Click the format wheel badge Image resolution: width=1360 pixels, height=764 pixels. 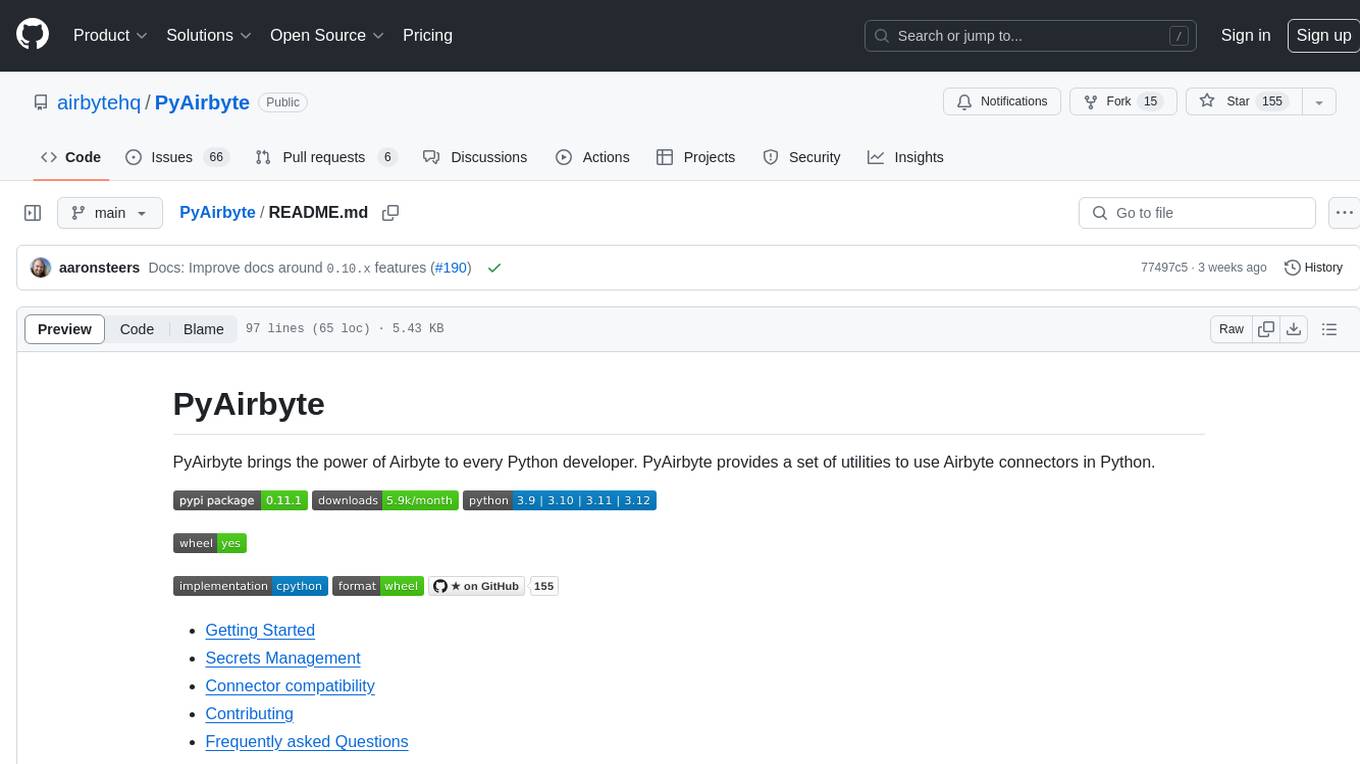pyautogui.click(x=378, y=586)
